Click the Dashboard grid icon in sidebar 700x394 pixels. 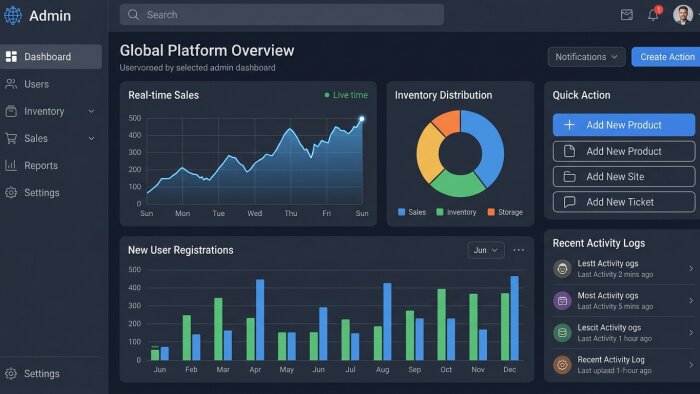[x=11, y=57]
